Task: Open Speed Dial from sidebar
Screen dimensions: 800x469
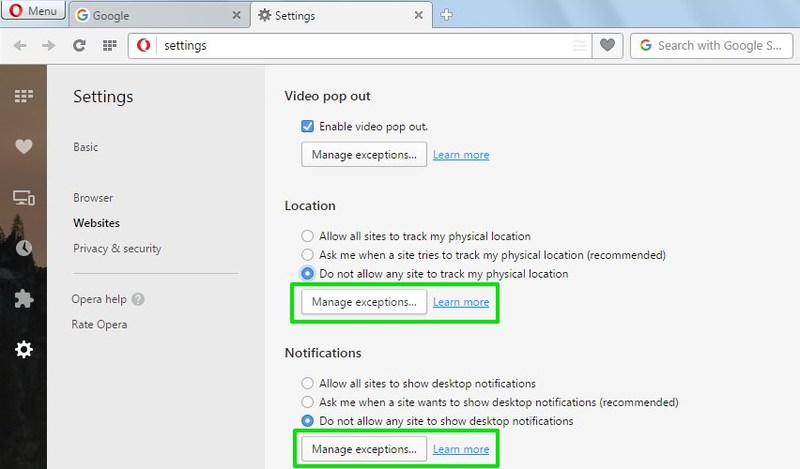Action: pyautogui.click(x=23, y=95)
